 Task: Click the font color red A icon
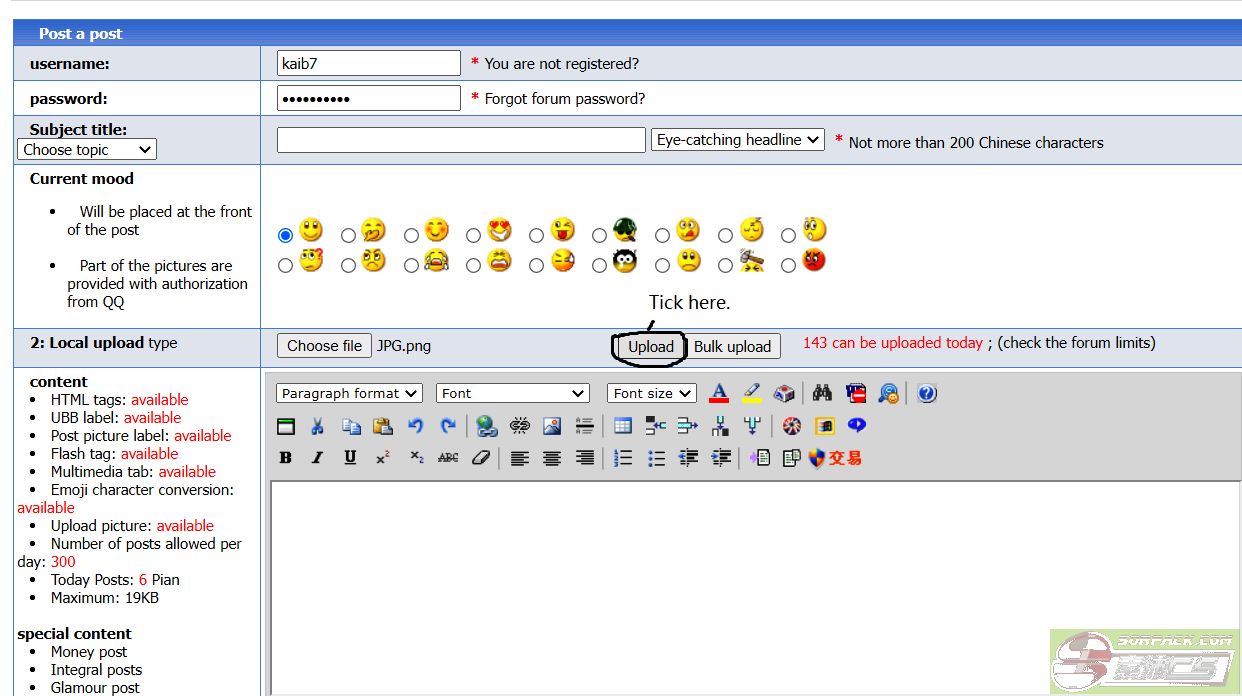point(718,393)
